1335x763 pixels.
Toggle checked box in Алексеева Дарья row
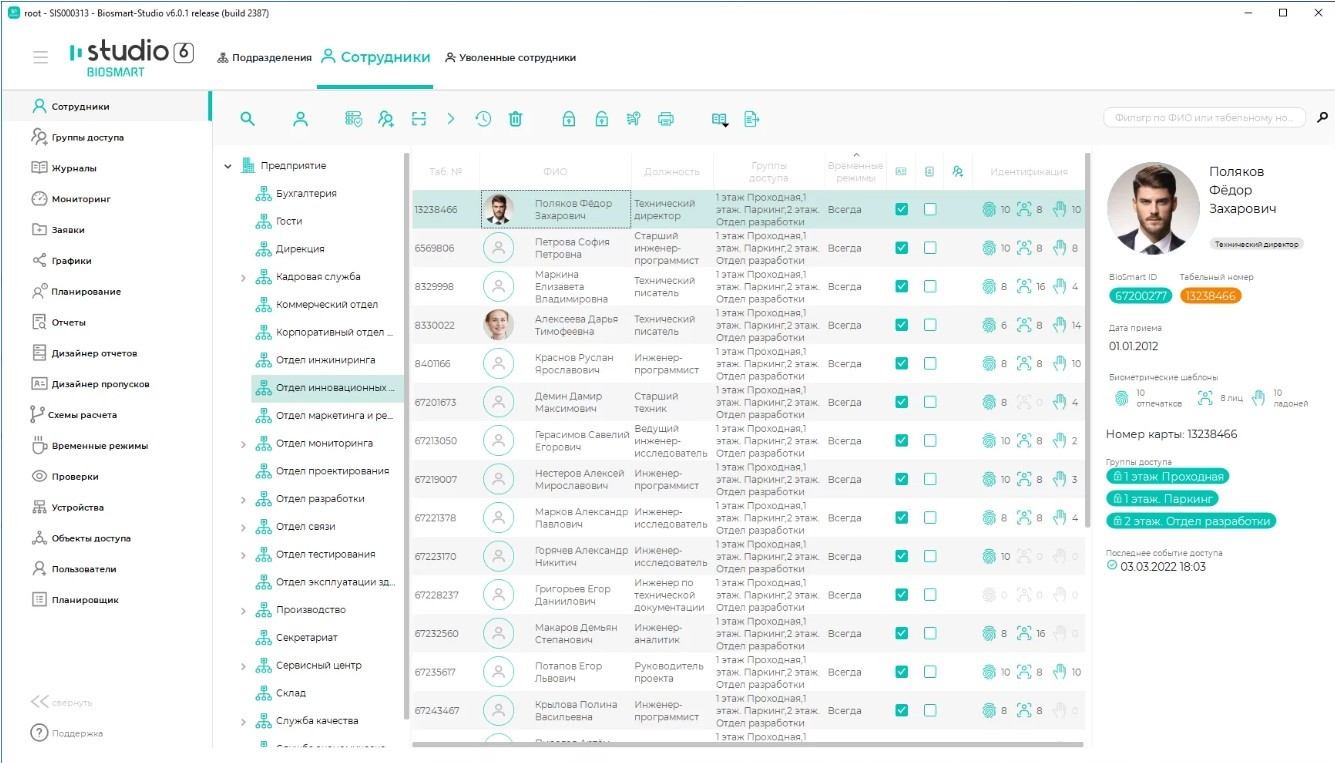pyautogui.click(x=901, y=325)
